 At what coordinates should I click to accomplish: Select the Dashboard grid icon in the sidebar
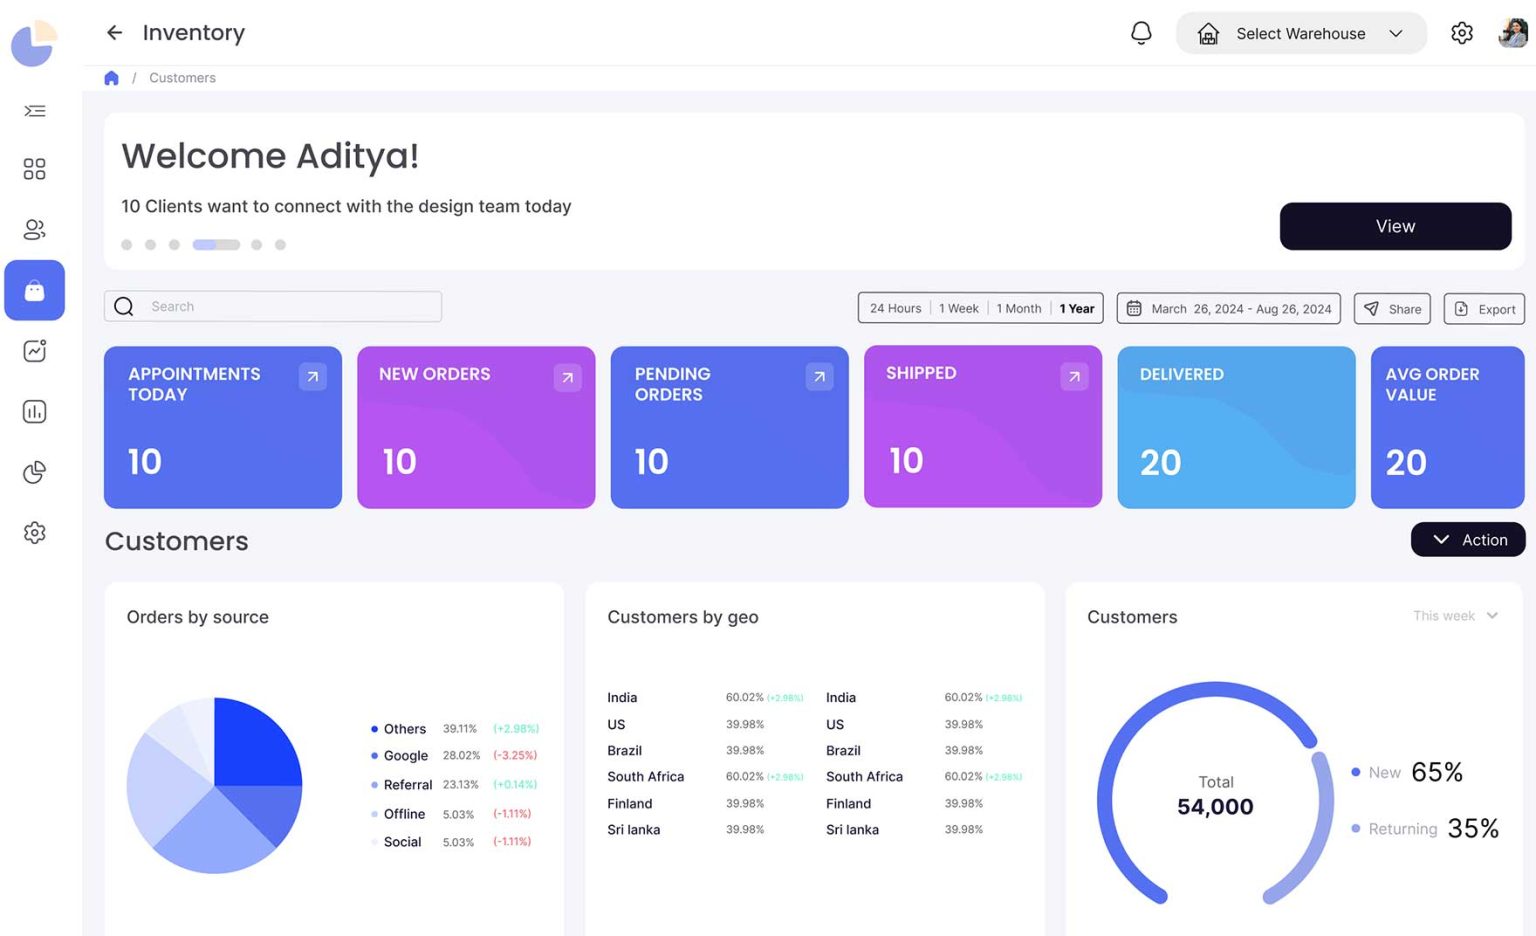coord(34,169)
